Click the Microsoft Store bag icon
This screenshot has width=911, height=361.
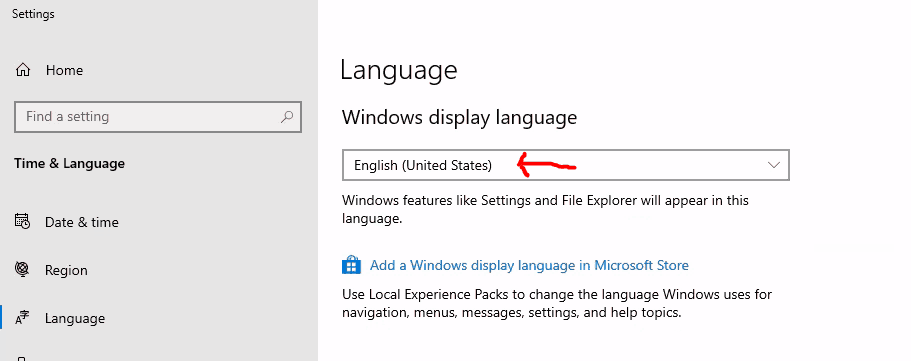(351, 265)
